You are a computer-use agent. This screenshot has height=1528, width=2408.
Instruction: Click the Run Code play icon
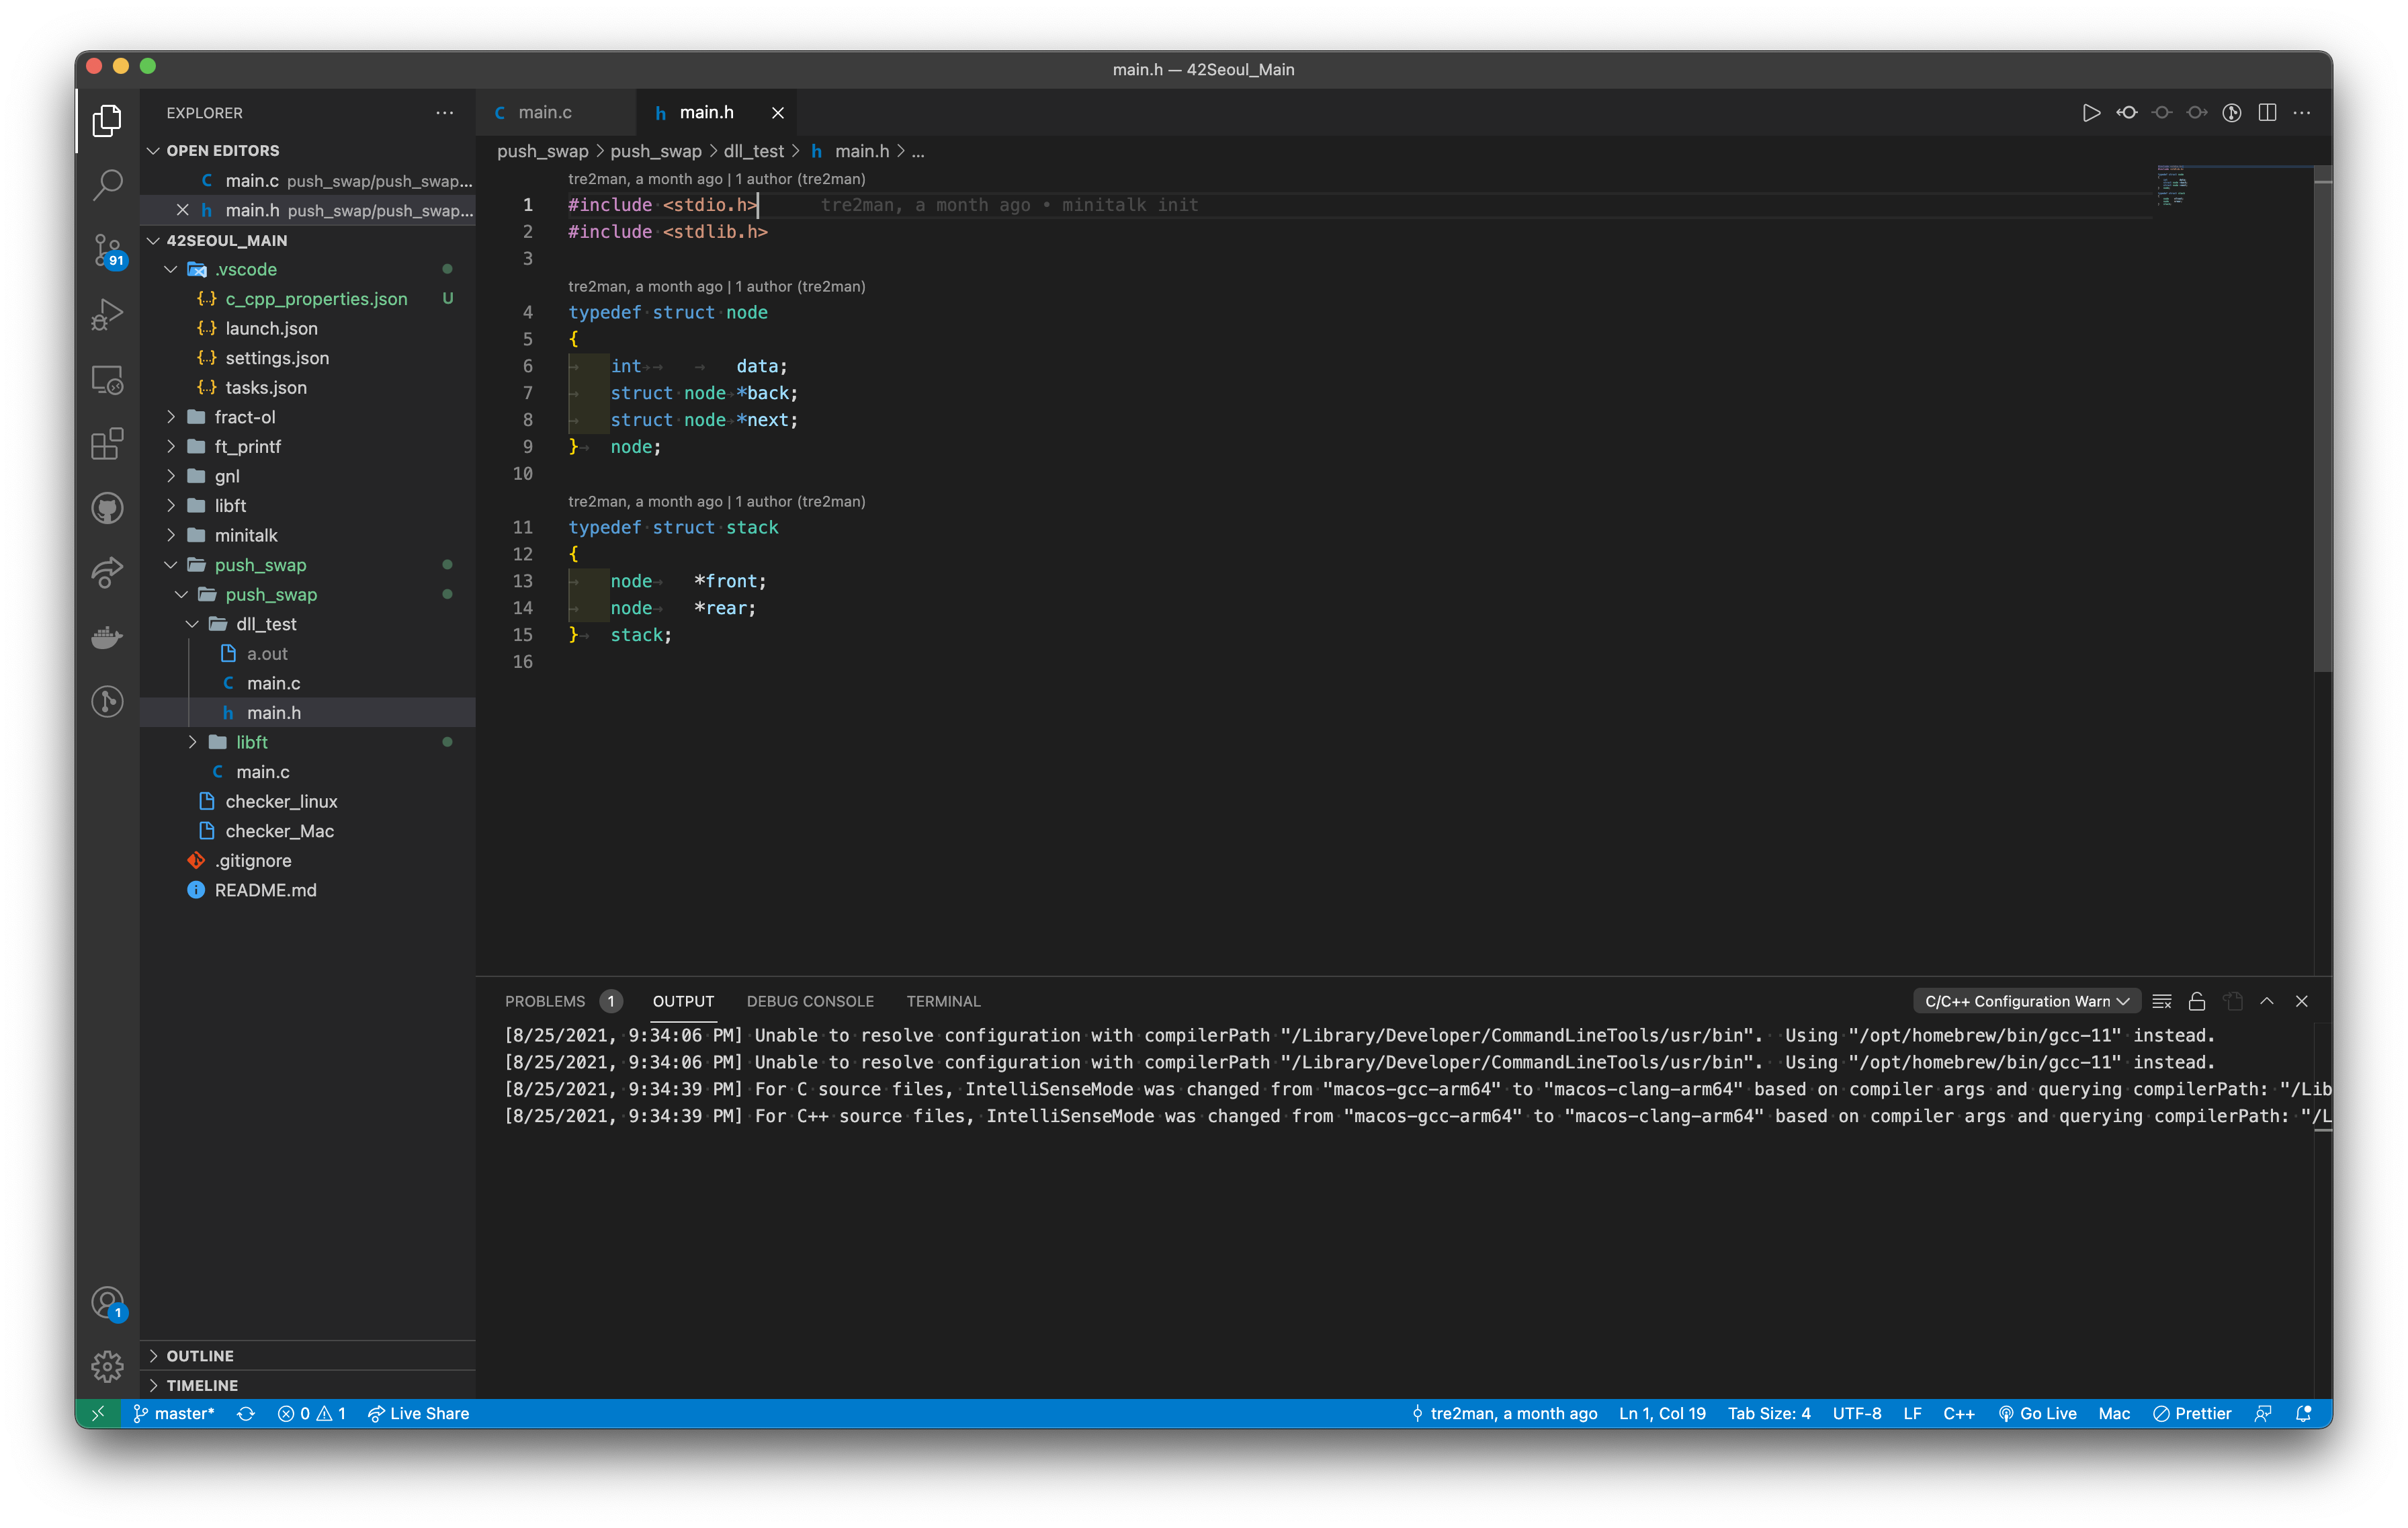tap(2090, 113)
